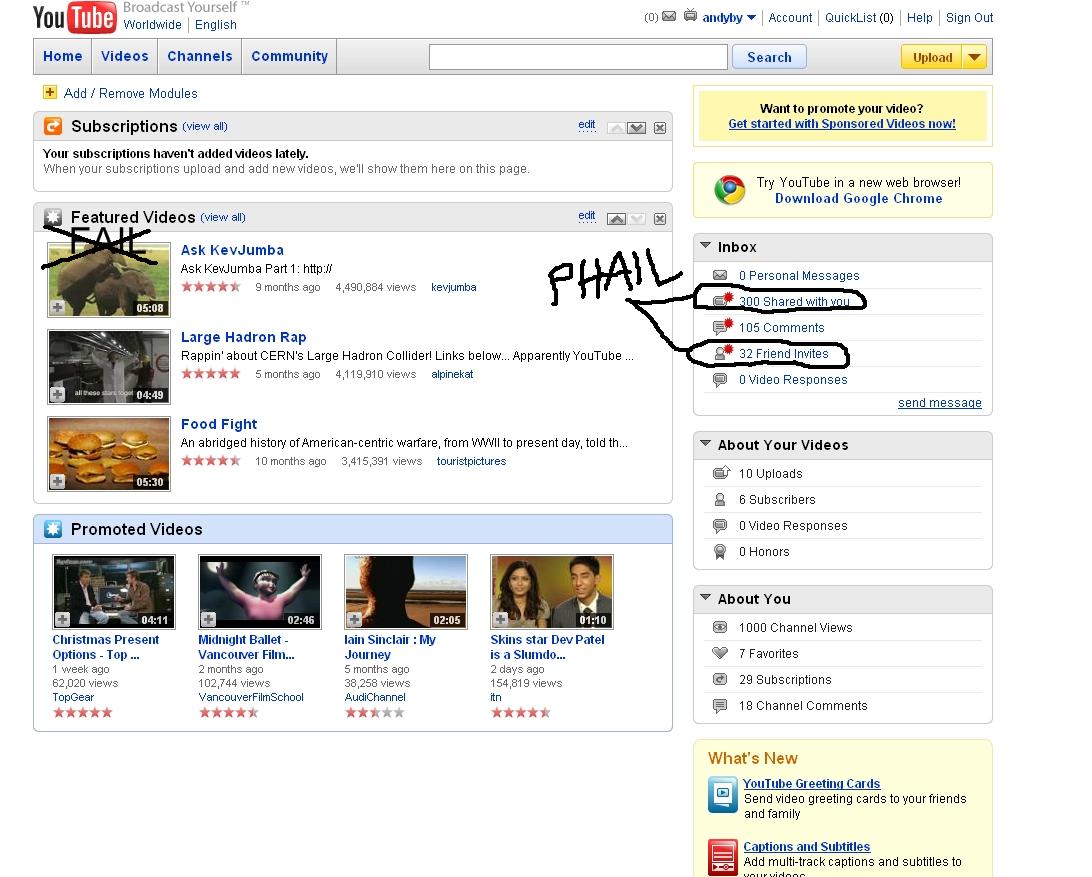Edit the Featured Videos module
Viewport: 1092px width, 877px height.
coord(587,216)
